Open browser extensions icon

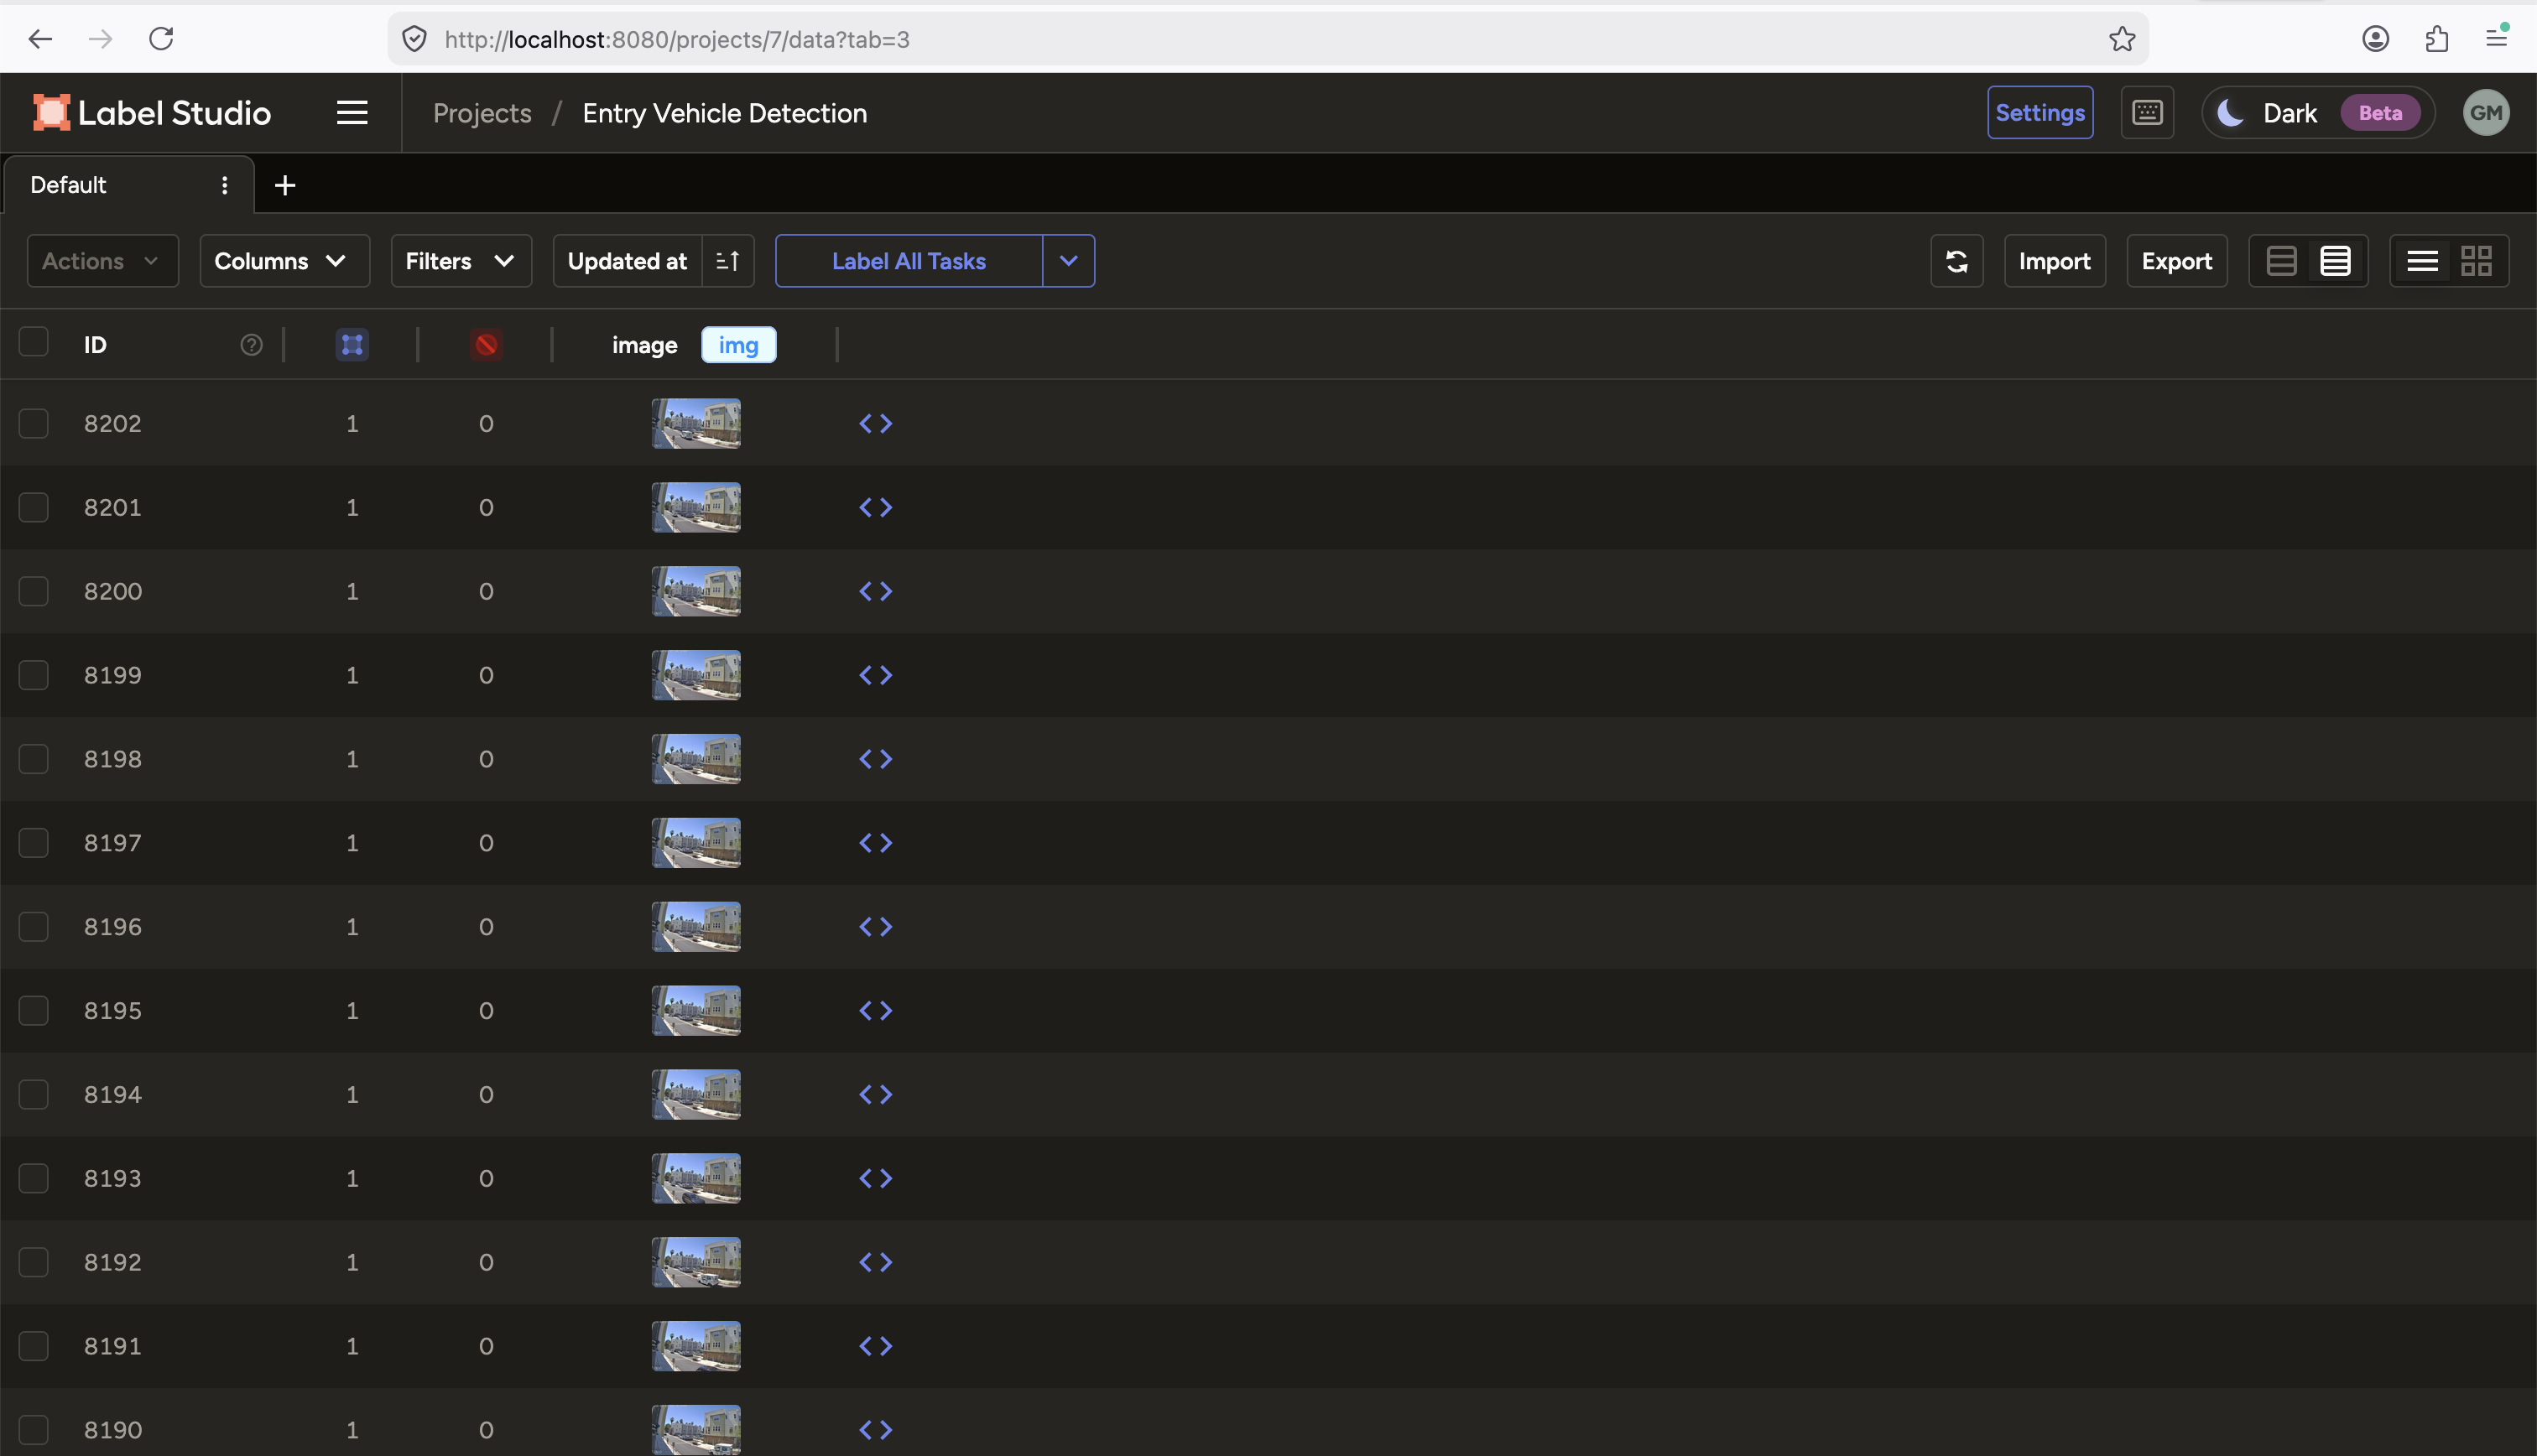click(x=2436, y=39)
